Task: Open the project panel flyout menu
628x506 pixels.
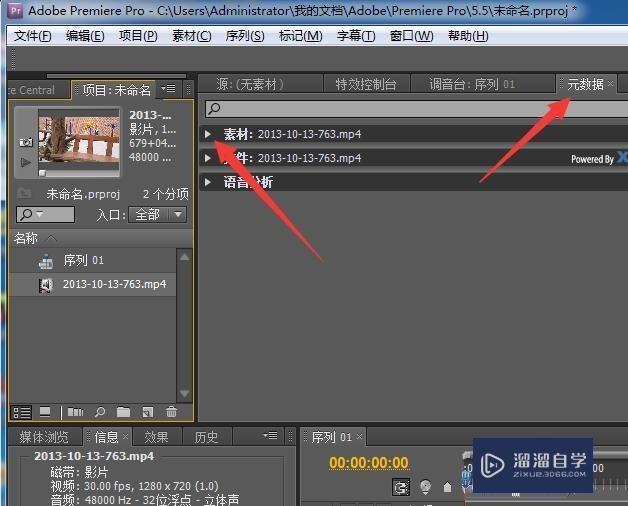Action: [168, 88]
